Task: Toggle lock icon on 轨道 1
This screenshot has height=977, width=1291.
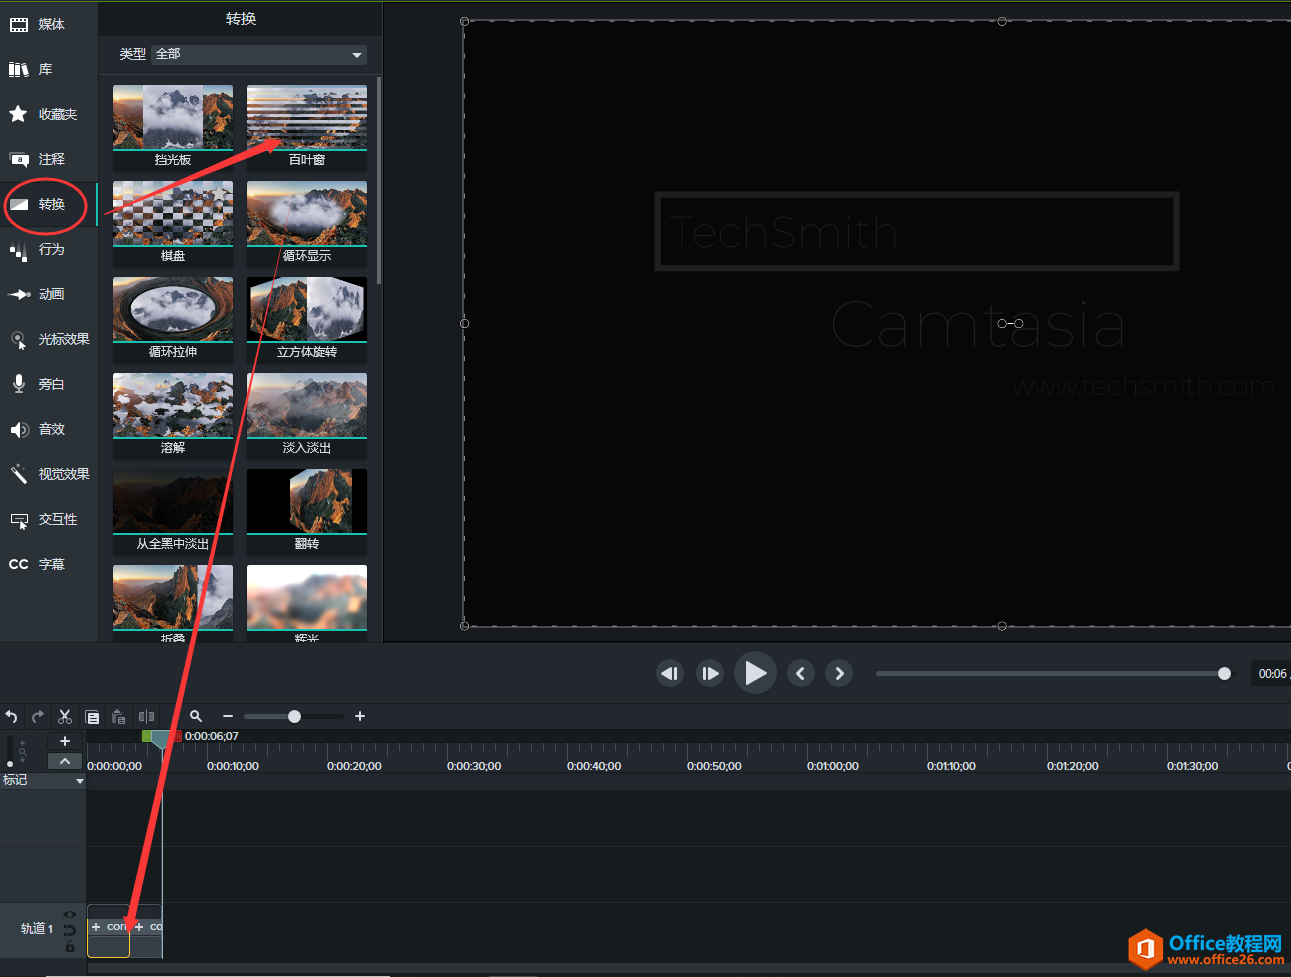Action: tap(69, 947)
